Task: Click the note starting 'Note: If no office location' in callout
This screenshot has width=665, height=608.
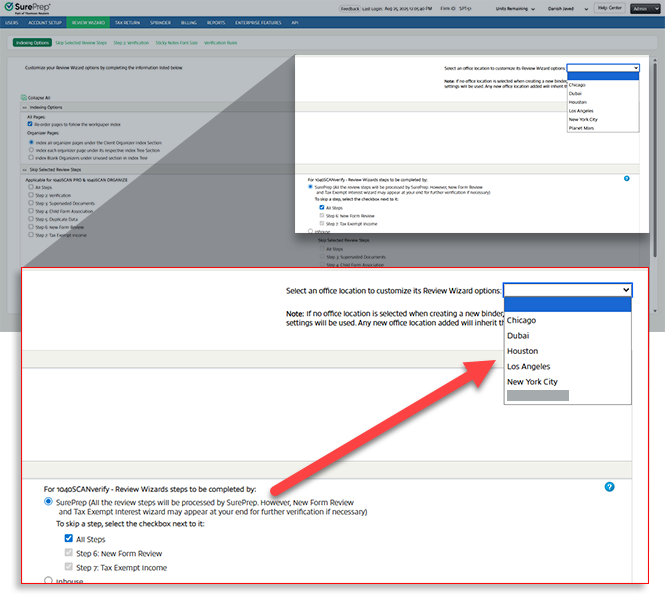Action: (394, 318)
